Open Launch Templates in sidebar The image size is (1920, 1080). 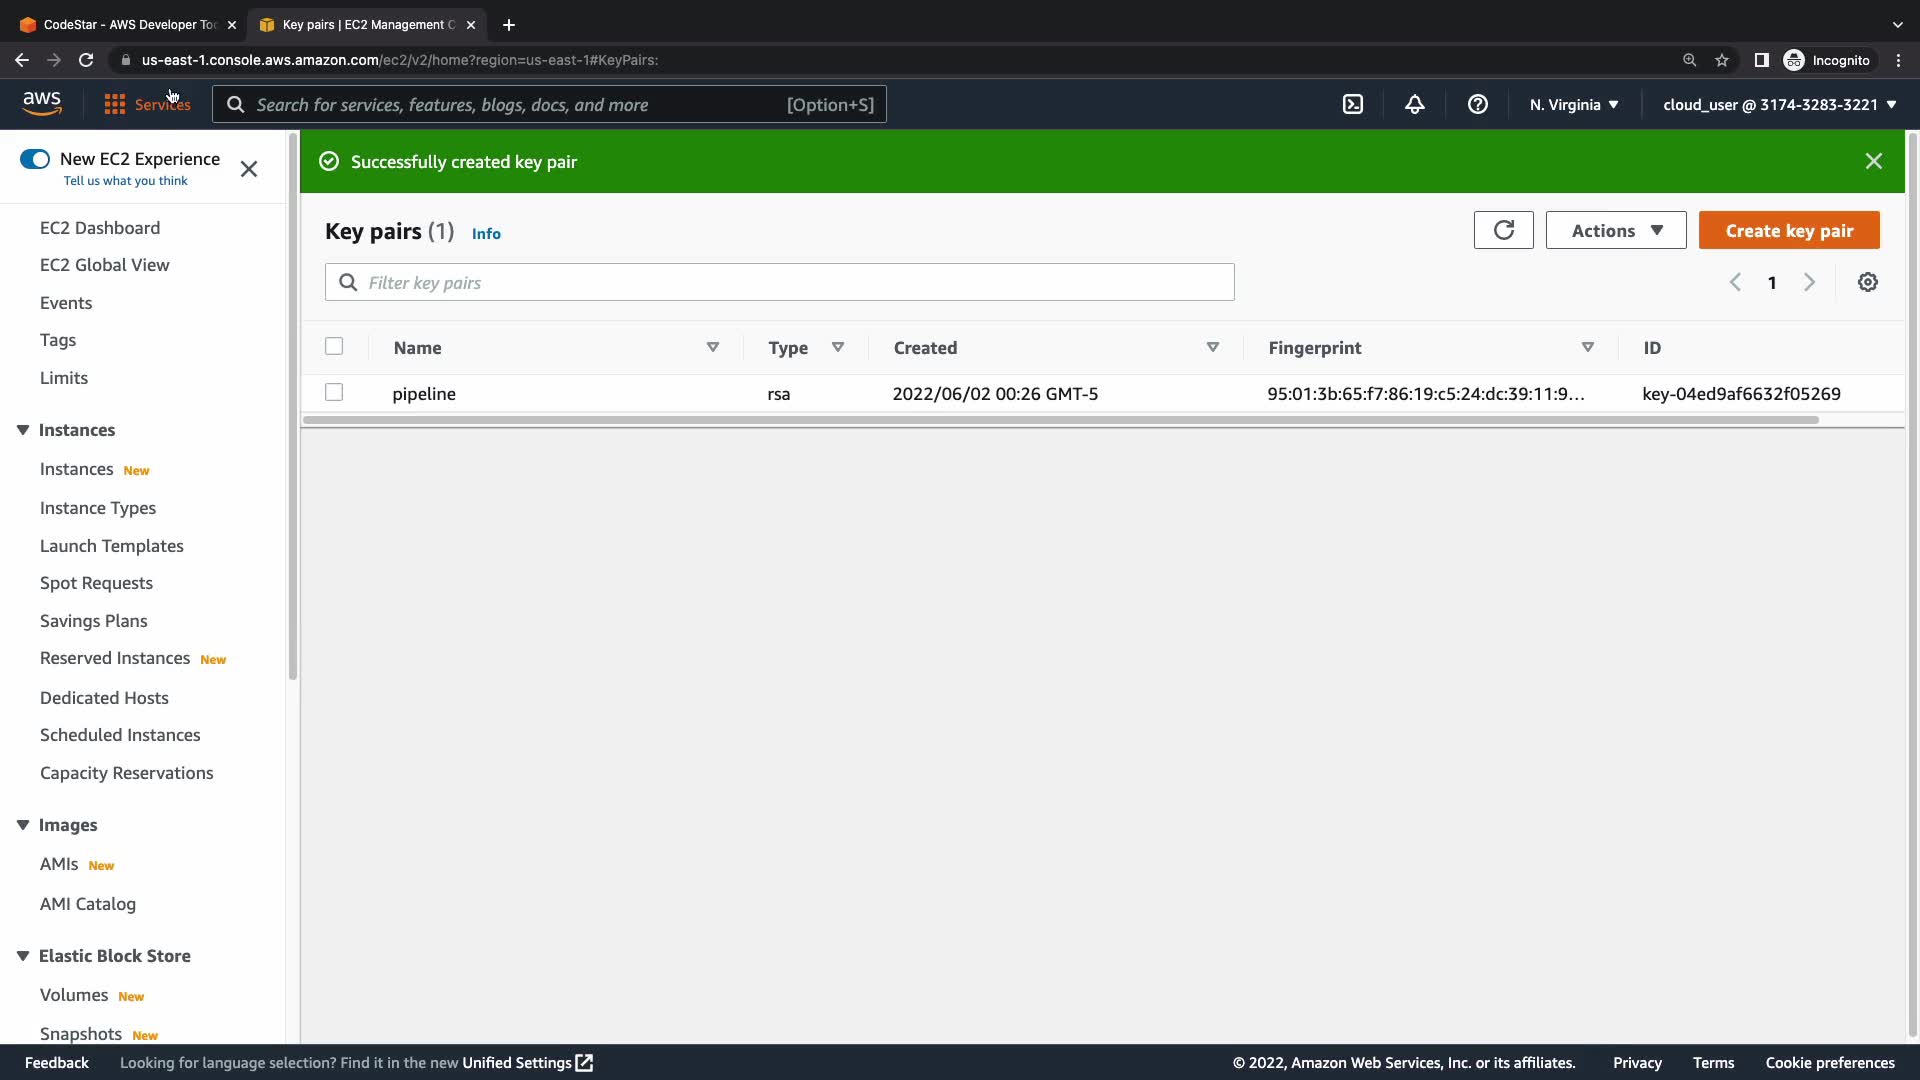coord(112,546)
